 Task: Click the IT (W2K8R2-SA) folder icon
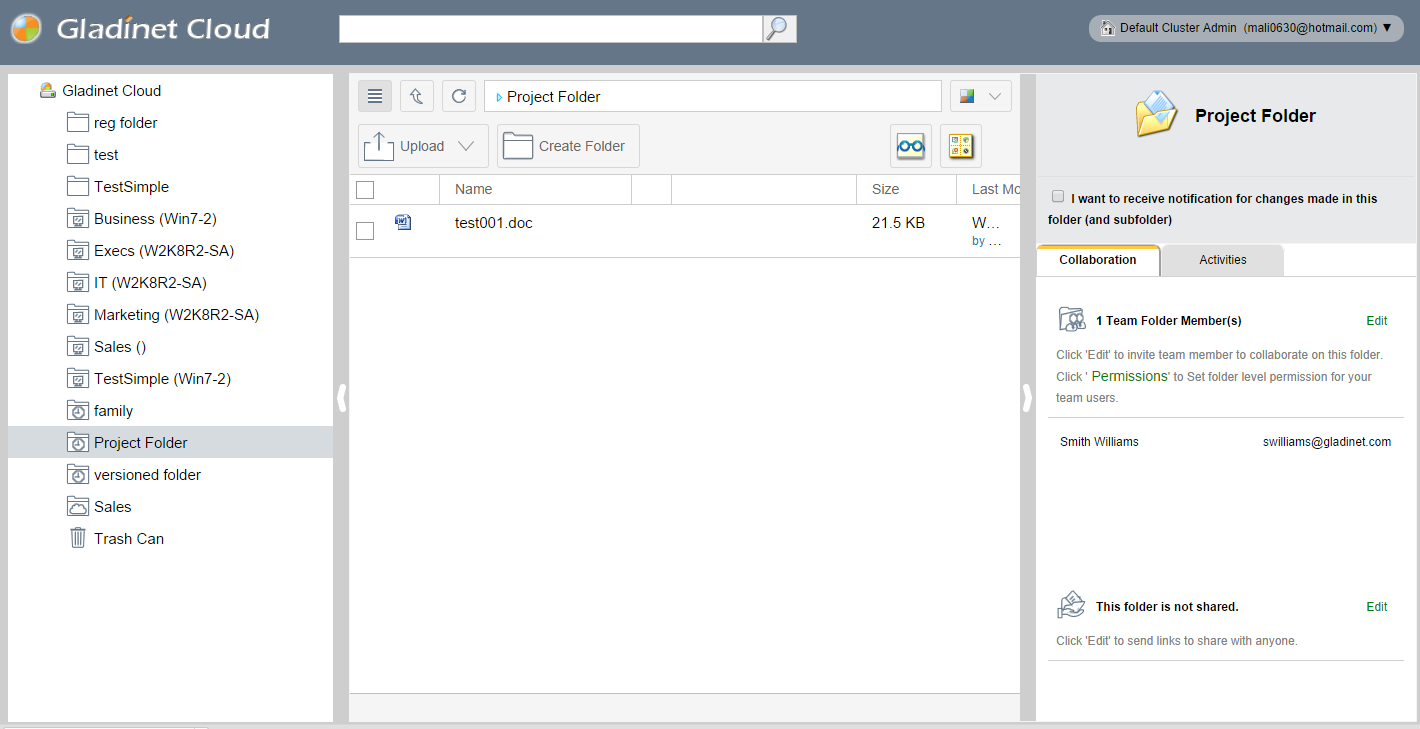[x=78, y=282]
